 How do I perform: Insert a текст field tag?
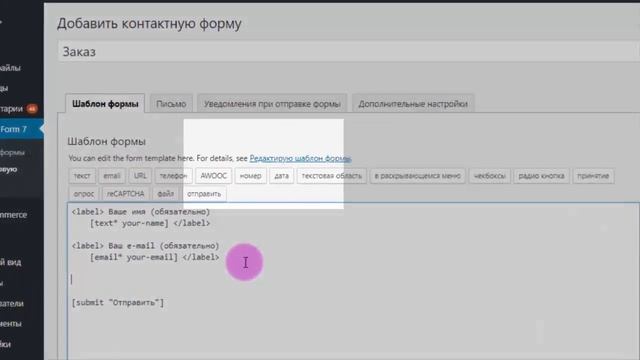pyautogui.click(x=82, y=176)
